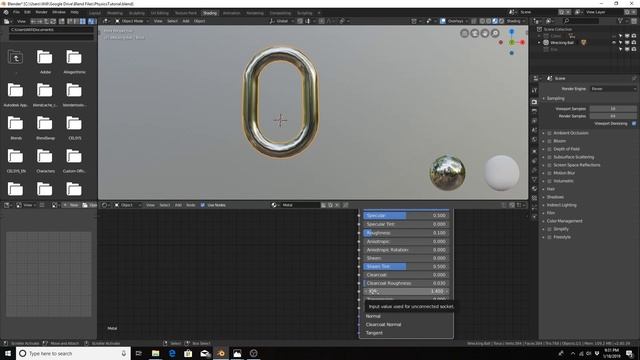Click the Move view hand gizmo
Screen dimensions: 640x360
coord(485,33)
